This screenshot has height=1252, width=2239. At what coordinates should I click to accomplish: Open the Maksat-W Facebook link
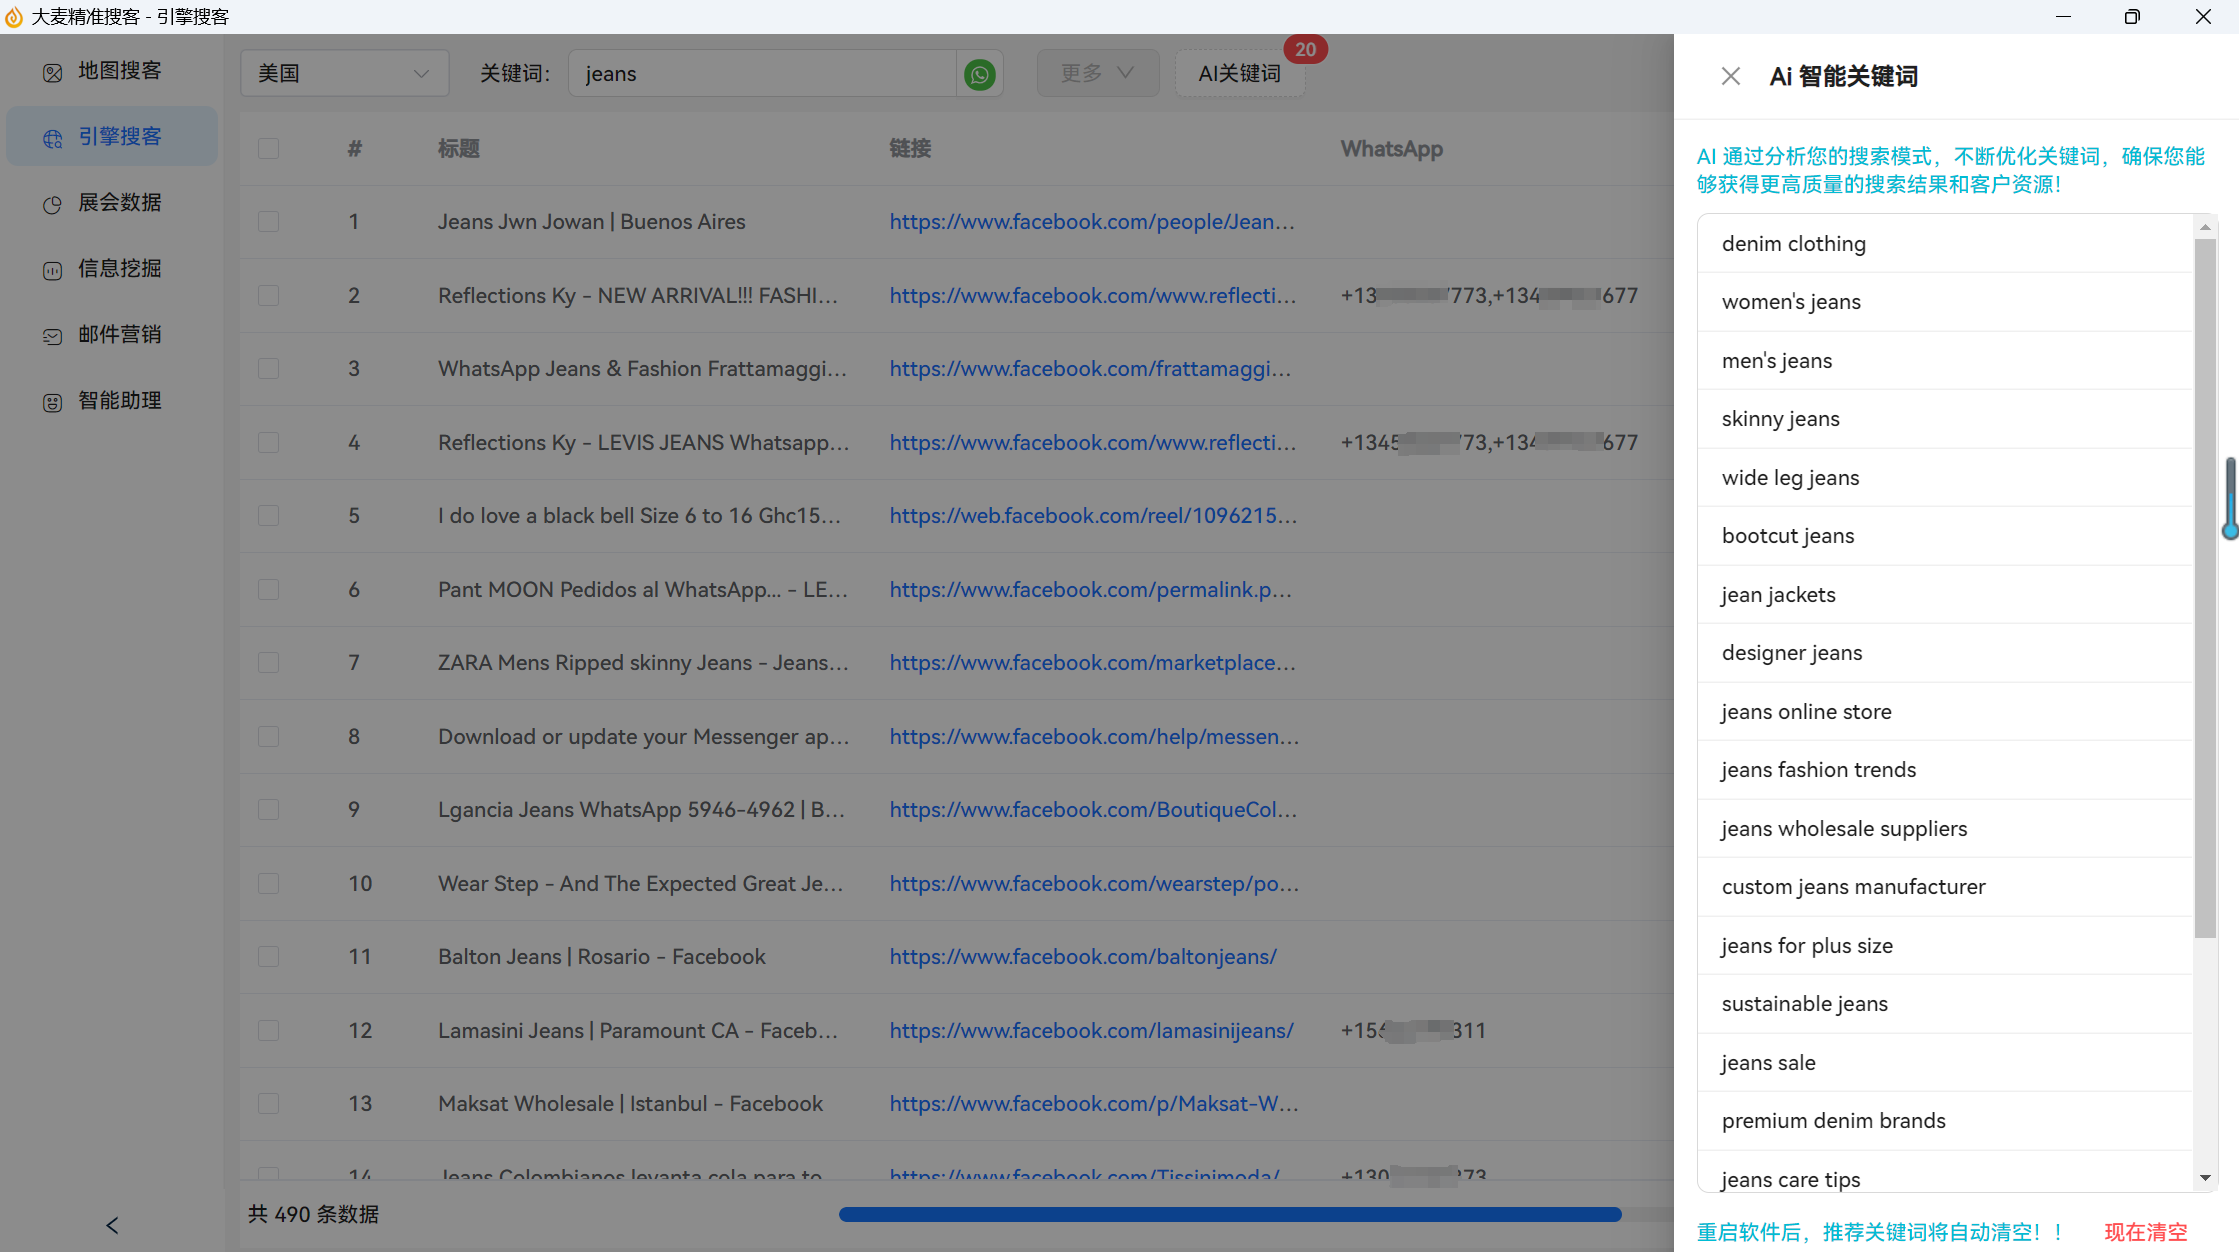1094,1104
